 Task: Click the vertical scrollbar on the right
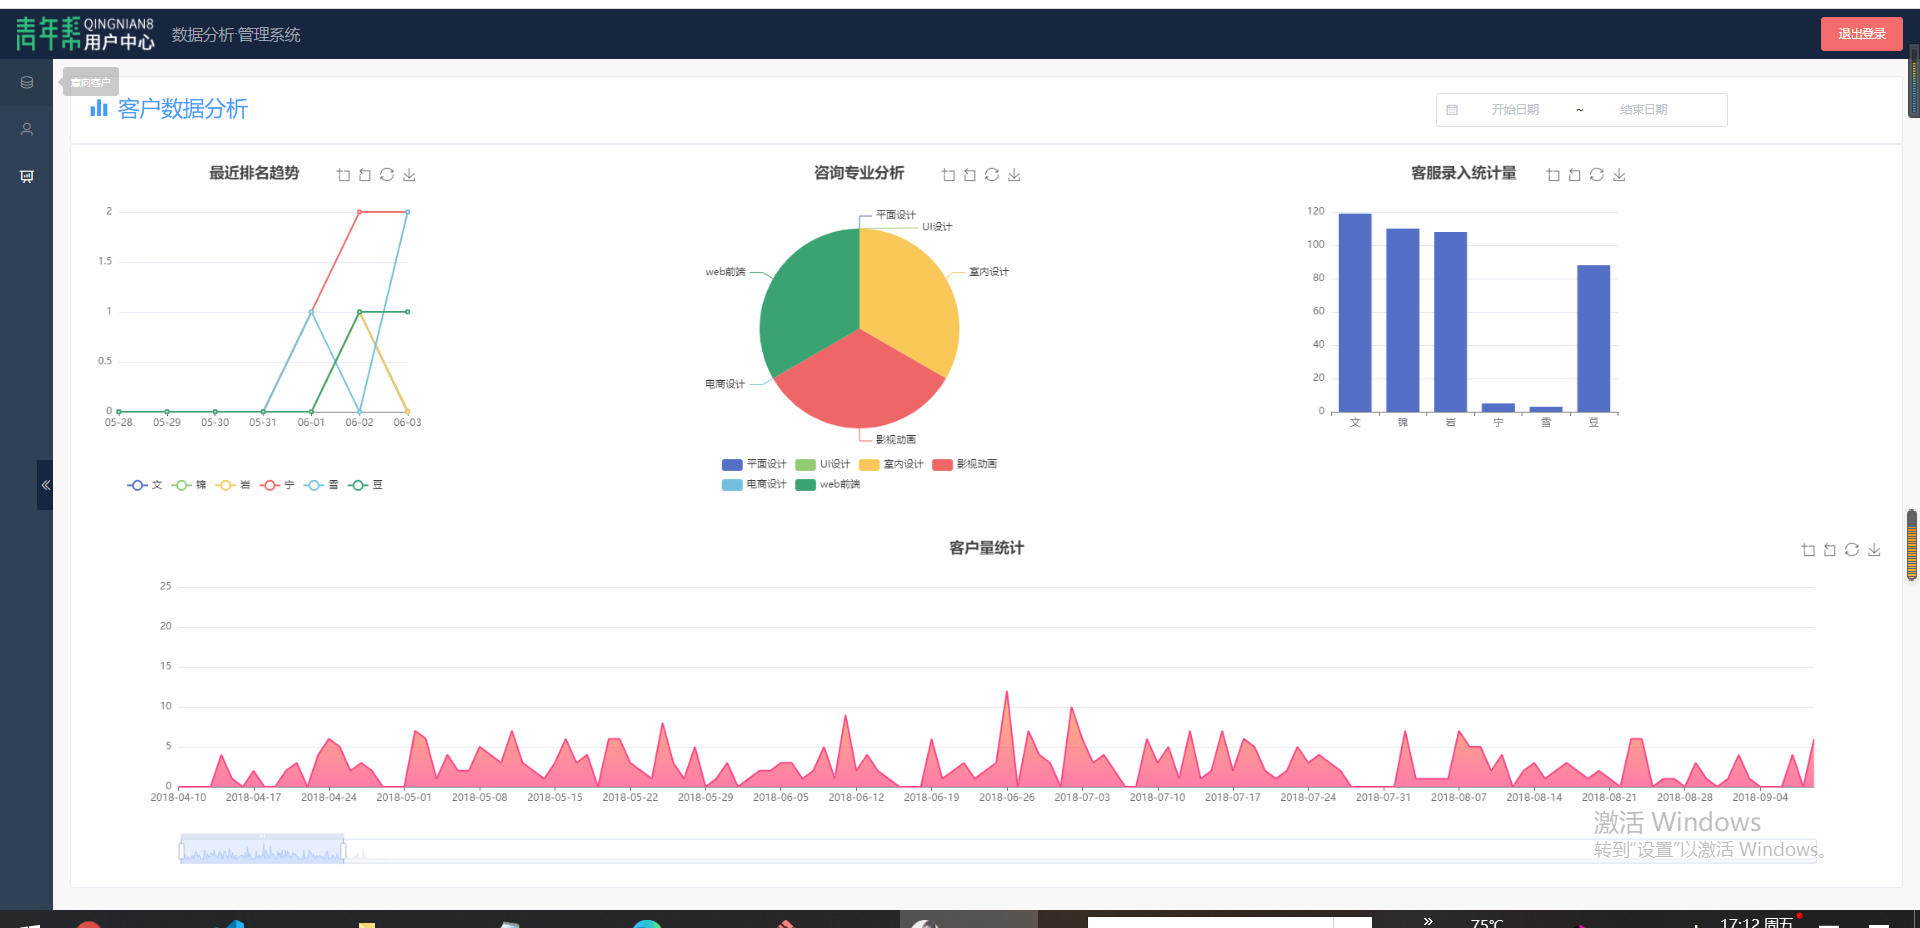tap(1911, 545)
